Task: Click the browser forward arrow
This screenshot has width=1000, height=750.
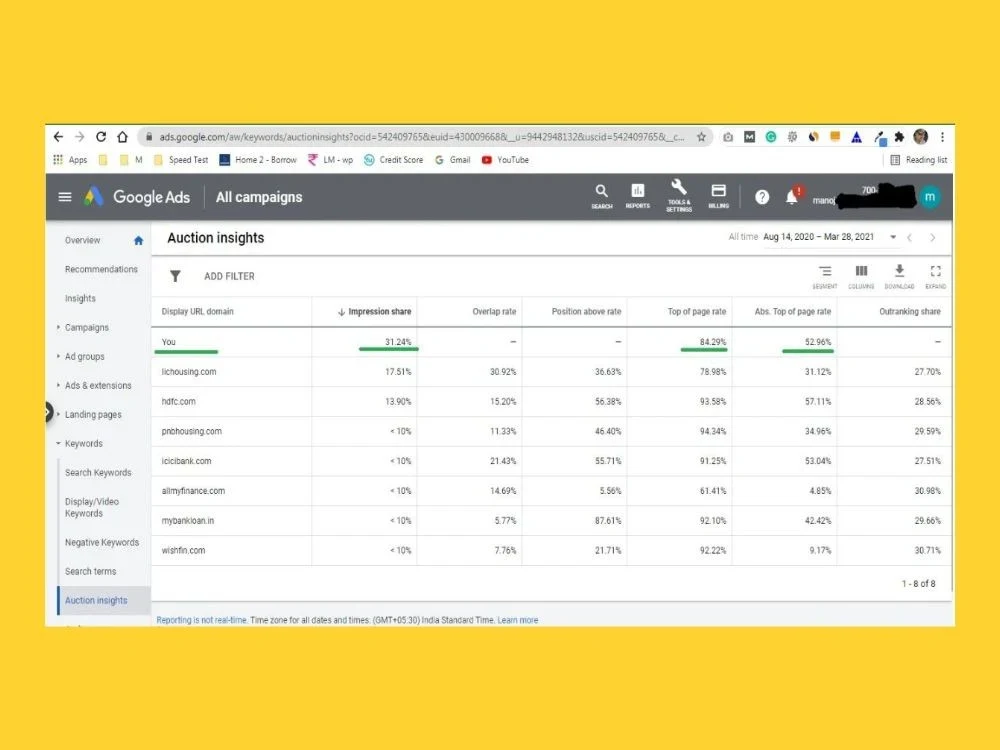Action: tap(80, 136)
